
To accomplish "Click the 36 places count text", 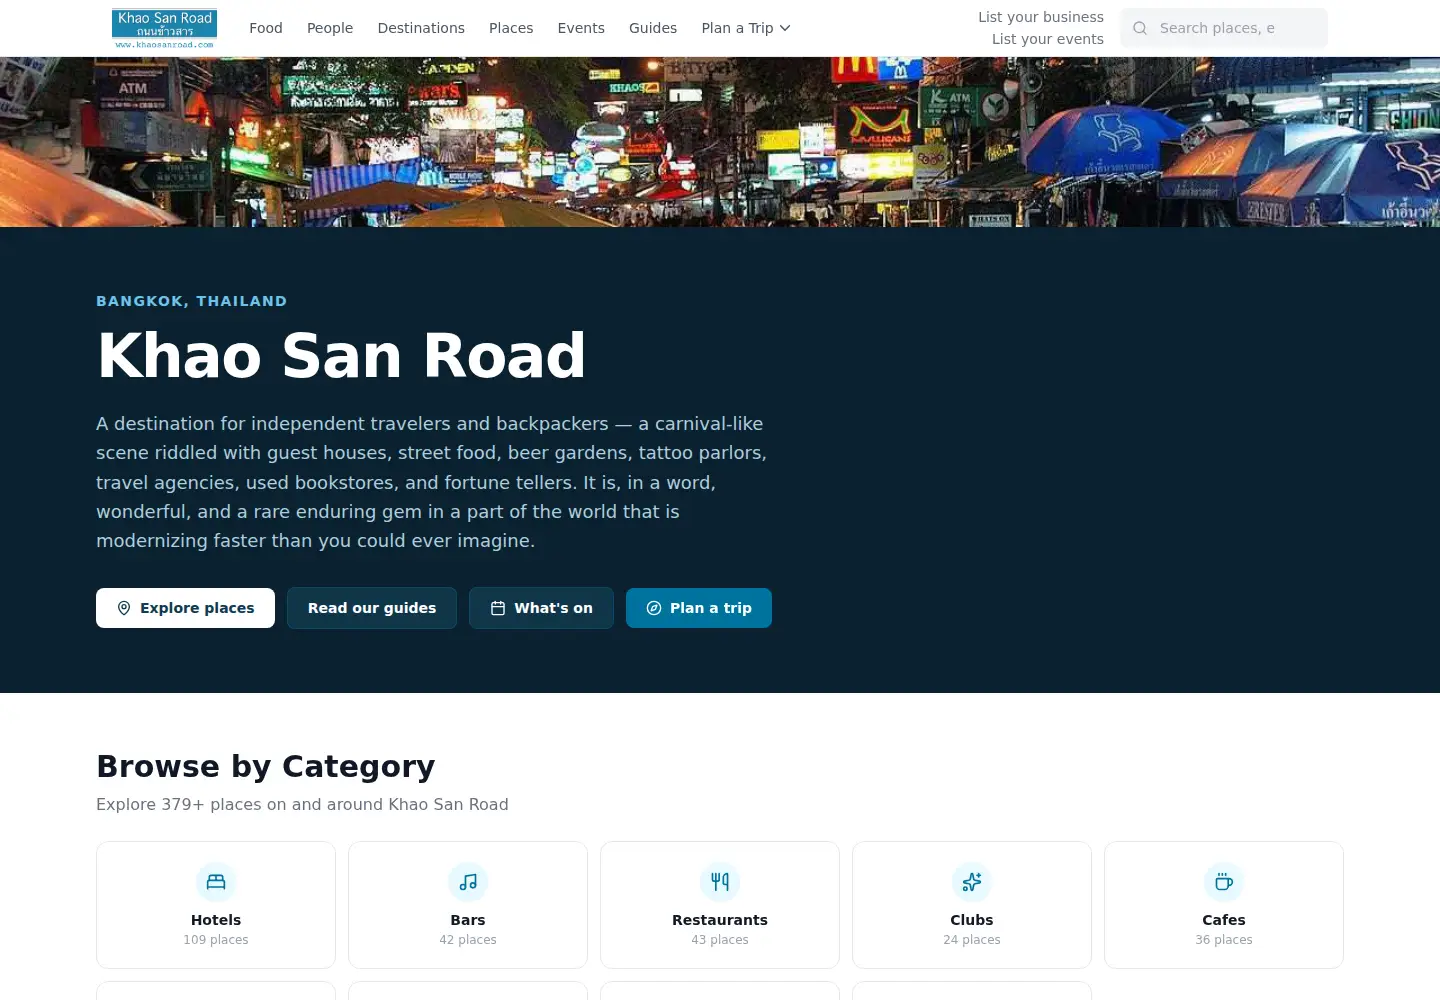I will coord(1224,940).
